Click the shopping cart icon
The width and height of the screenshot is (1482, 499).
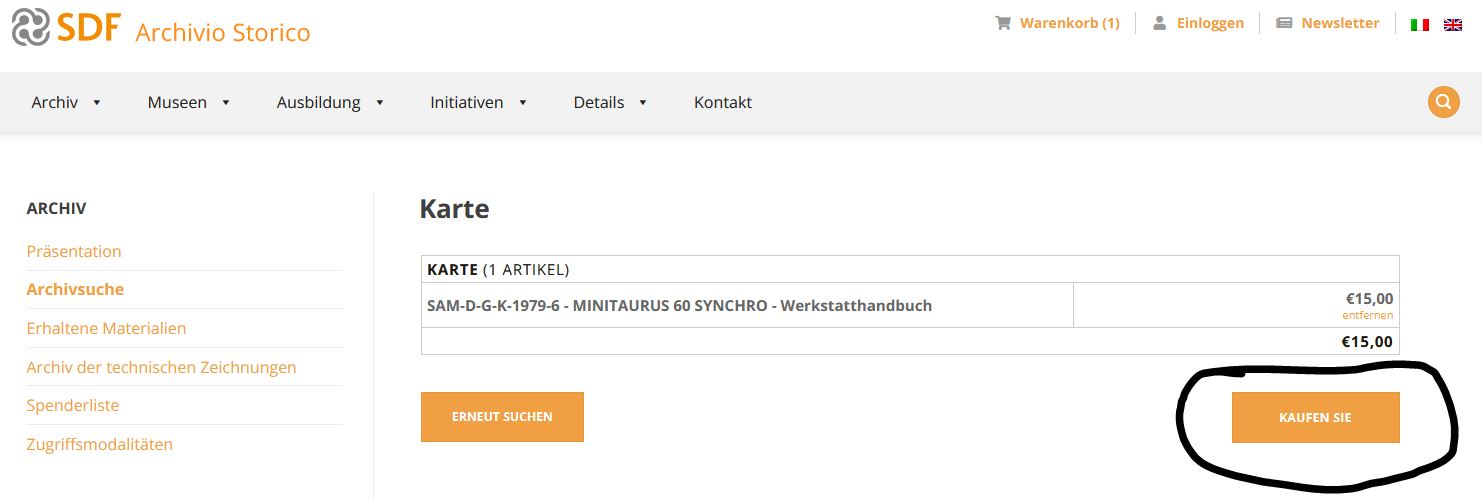1002,23
